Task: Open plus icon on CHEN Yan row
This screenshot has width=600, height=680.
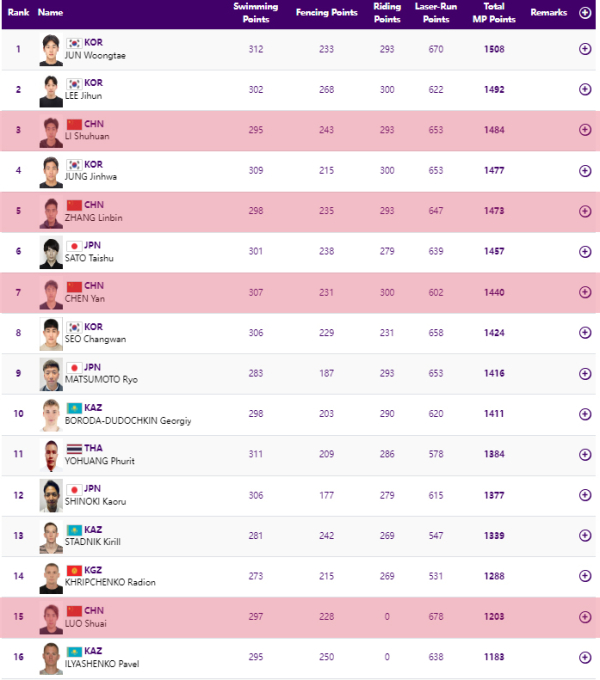Action: coord(585,292)
